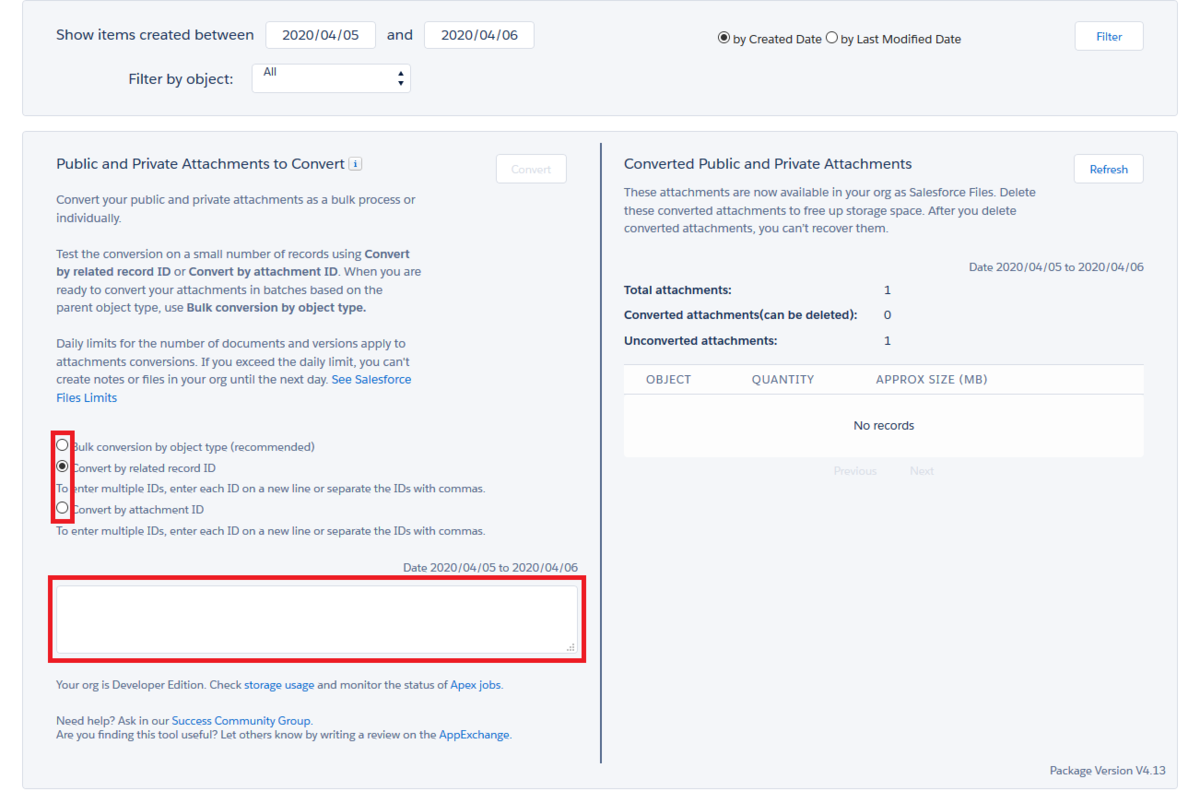Open the info icon beside Attachments to Convert
The width and height of the screenshot is (1200, 803).
pos(355,164)
